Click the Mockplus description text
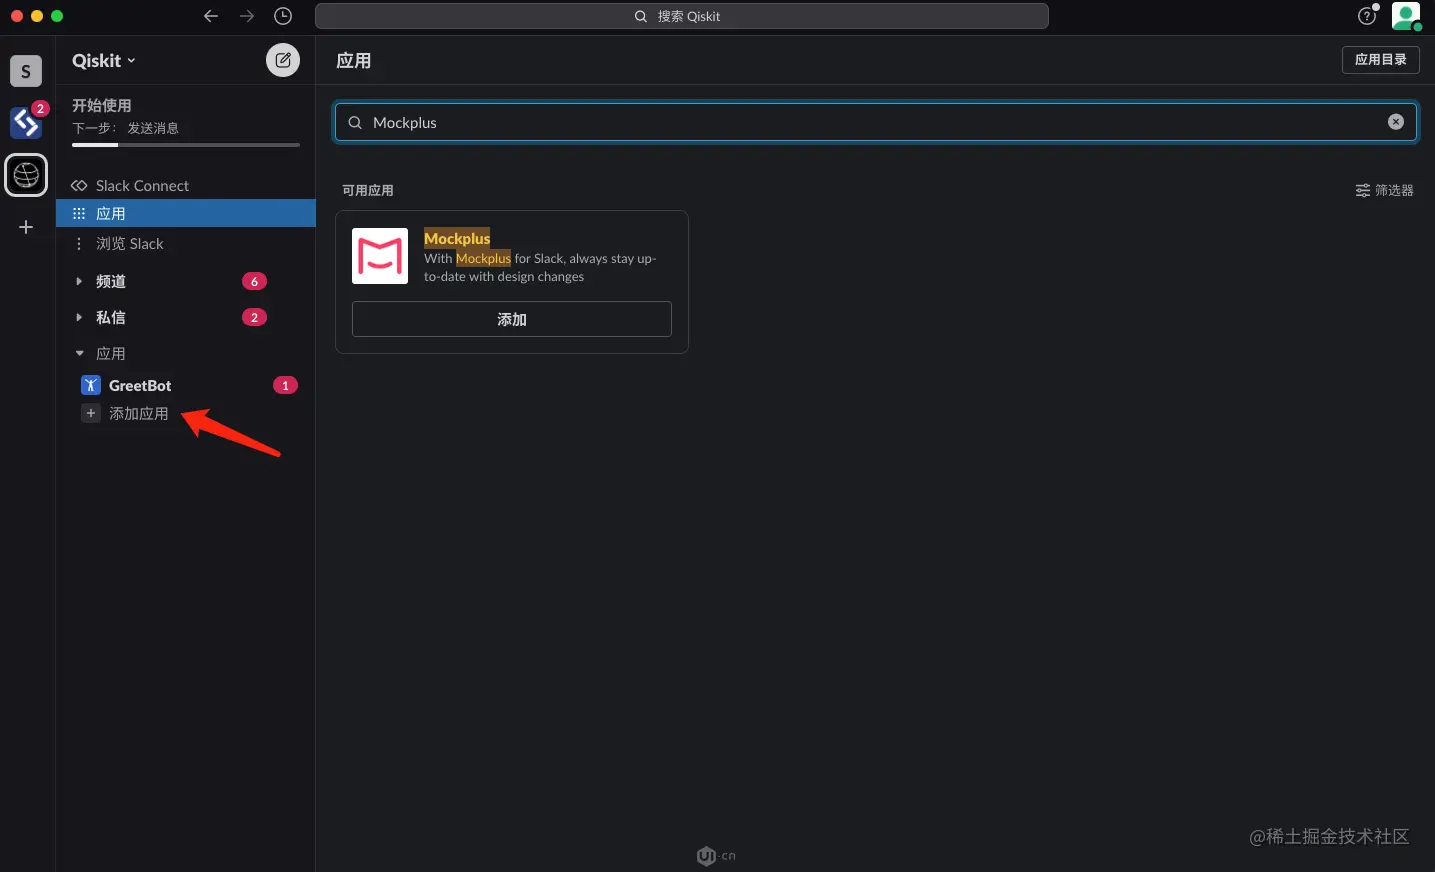Viewport: 1435px width, 872px height. [x=540, y=267]
